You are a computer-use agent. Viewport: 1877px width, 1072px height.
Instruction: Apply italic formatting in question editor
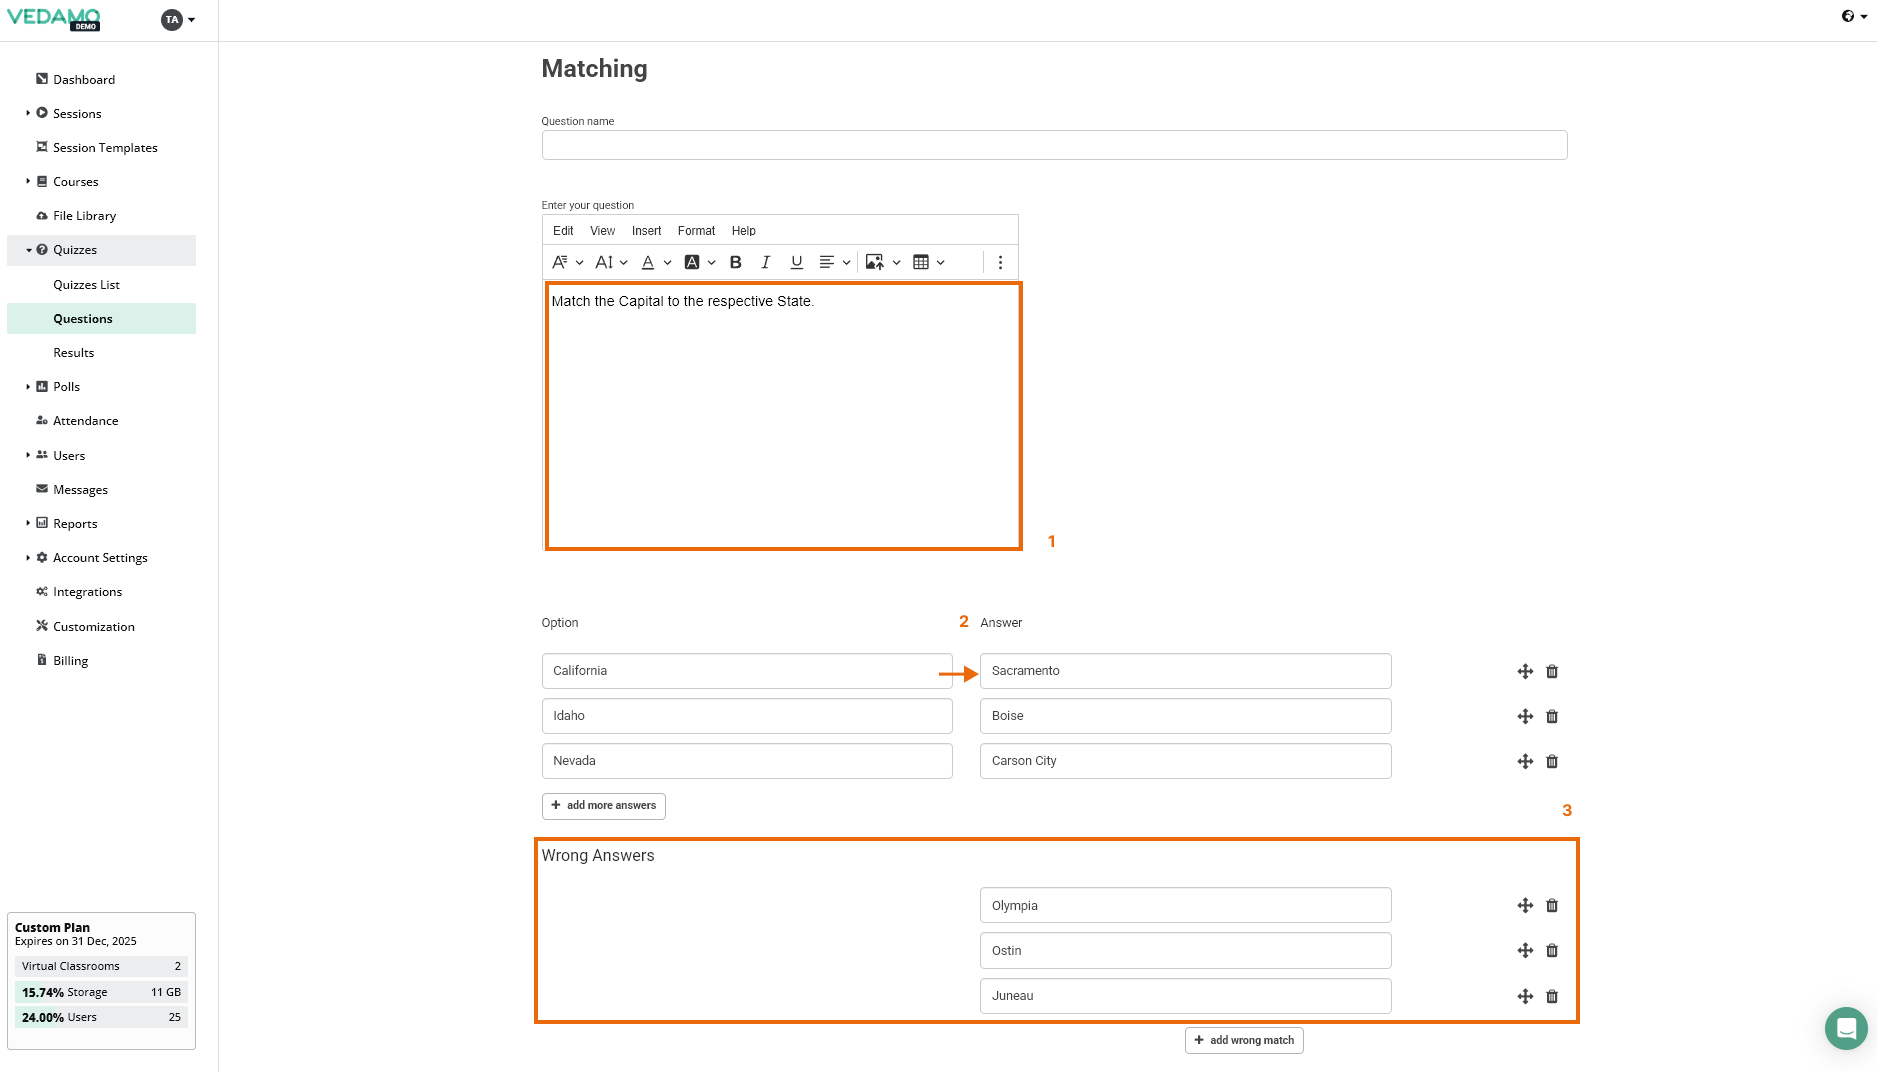[x=765, y=262]
